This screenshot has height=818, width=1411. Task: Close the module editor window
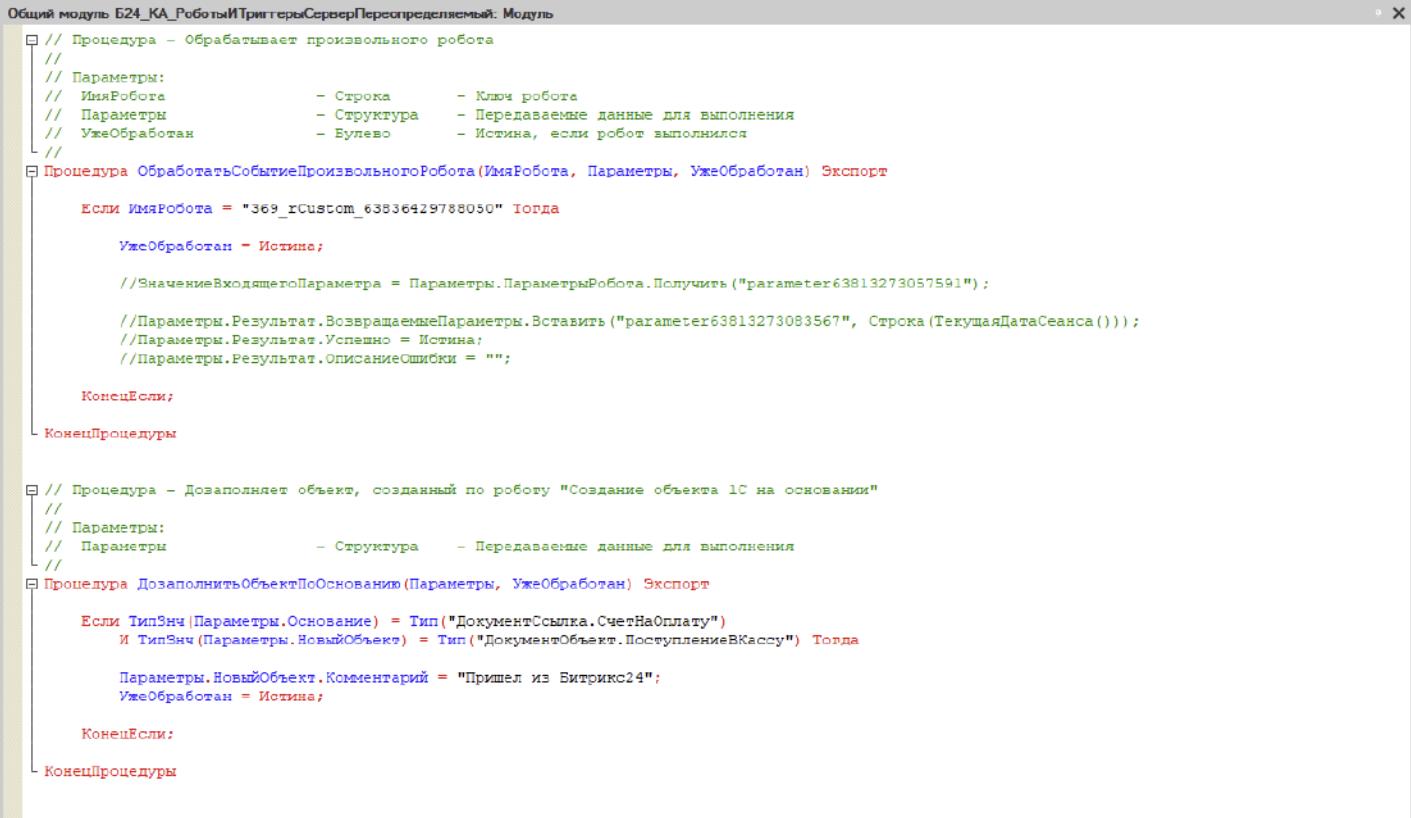[x=1398, y=12]
